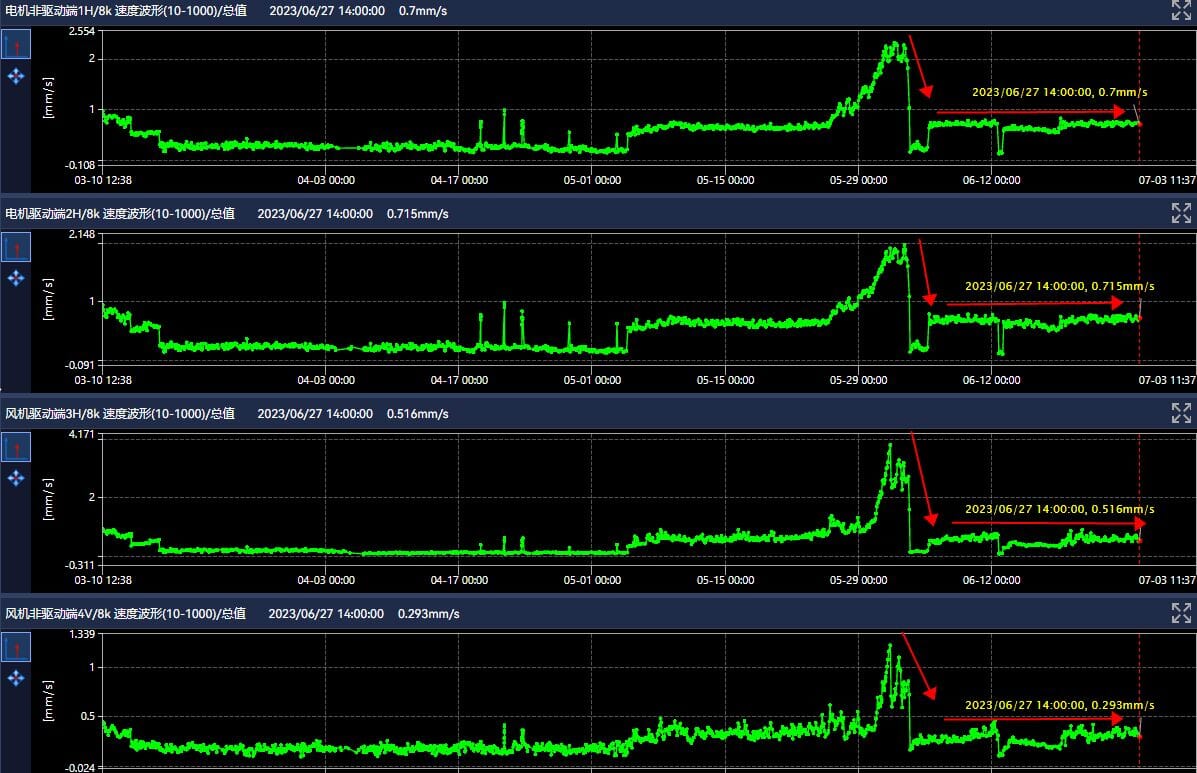Click the red cursor point on 电机非驱动端1H curve
The width and height of the screenshot is (1197, 773).
pos(1139,123)
